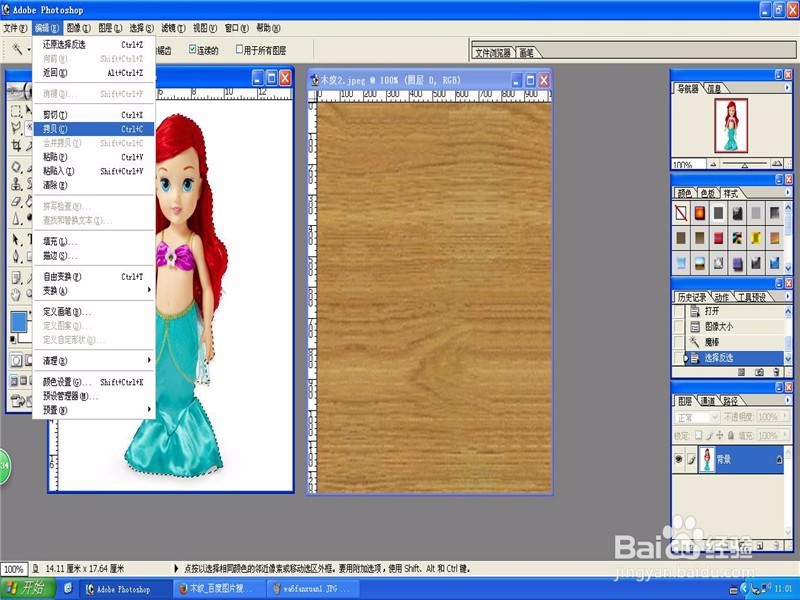Click the delete history state trash icon

pyautogui.click(x=777, y=372)
